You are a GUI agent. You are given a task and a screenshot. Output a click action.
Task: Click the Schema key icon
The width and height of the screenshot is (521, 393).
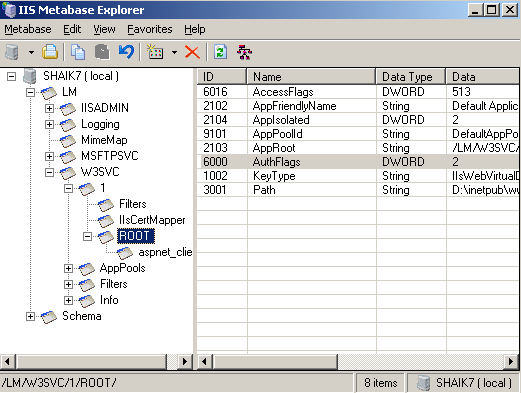click(x=49, y=316)
